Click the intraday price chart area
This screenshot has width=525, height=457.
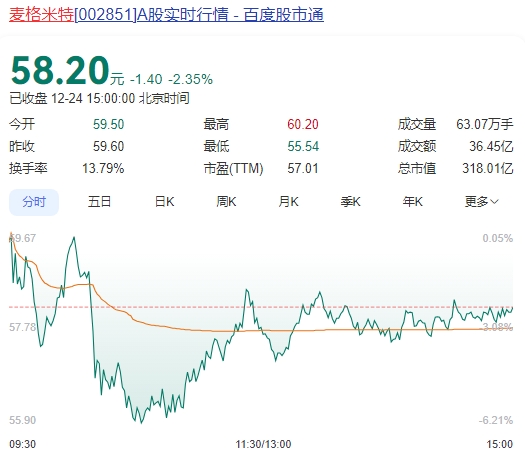(261, 328)
